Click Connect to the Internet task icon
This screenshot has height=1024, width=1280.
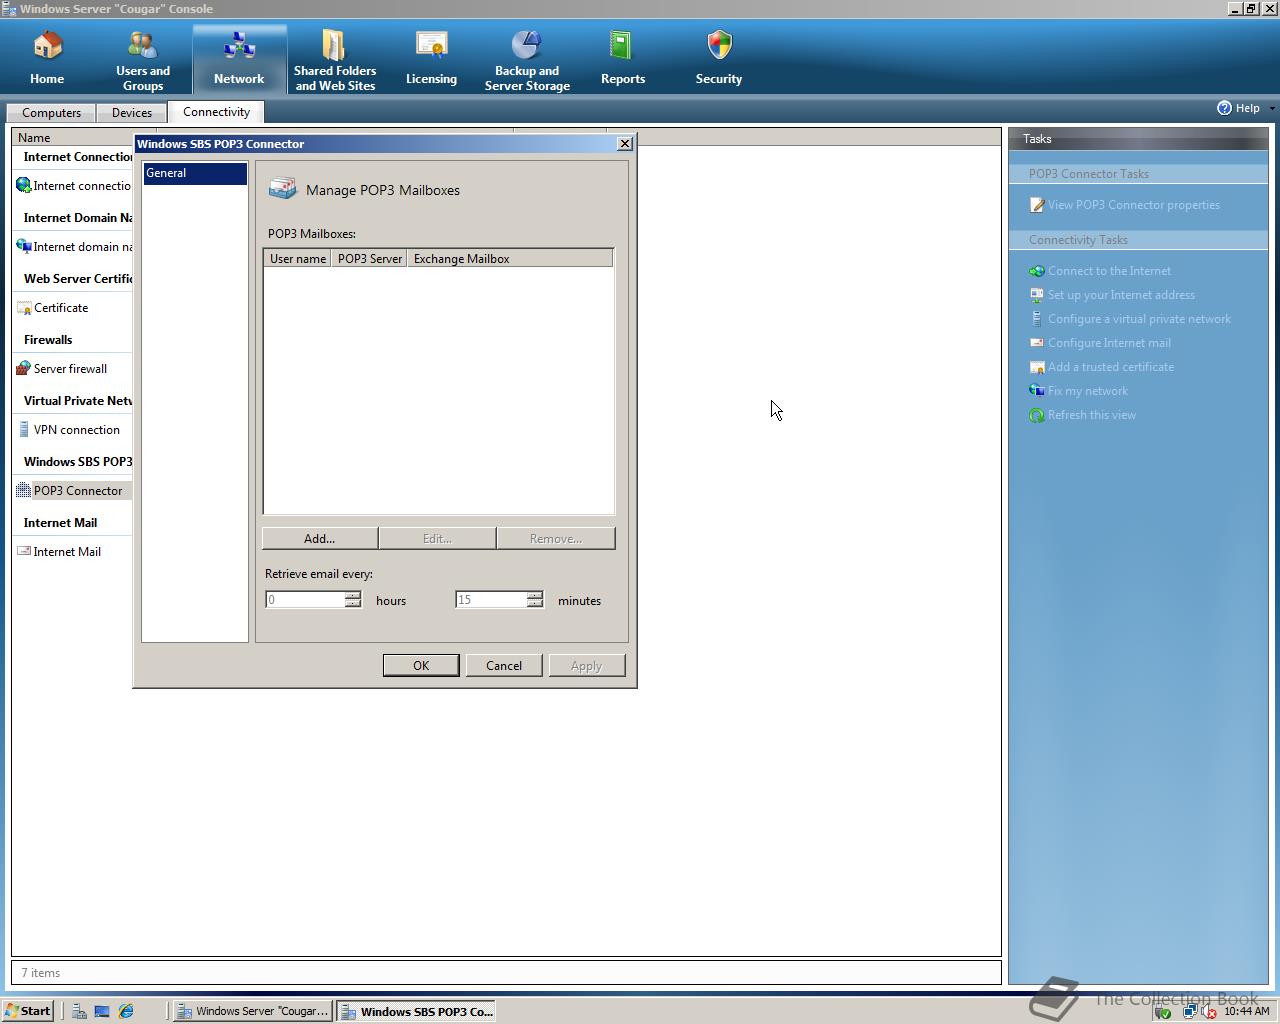1037,271
